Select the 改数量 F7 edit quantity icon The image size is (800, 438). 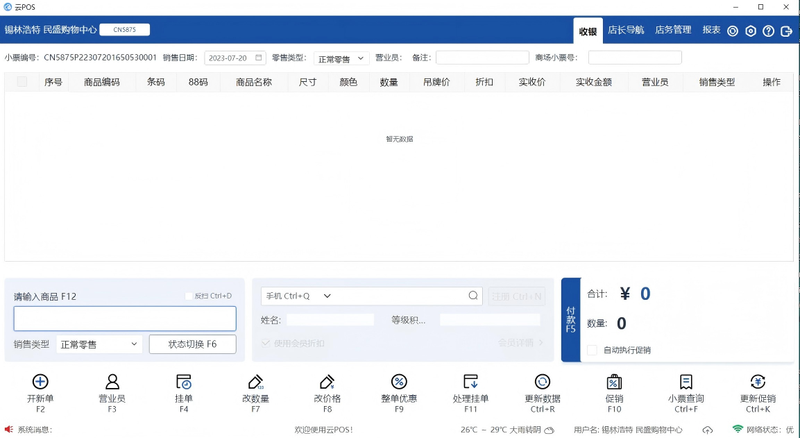click(x=256, y=382)
